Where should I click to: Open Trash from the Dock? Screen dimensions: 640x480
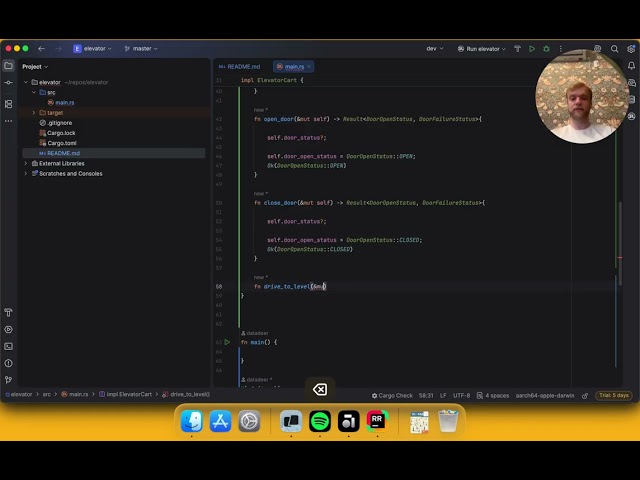448,421
